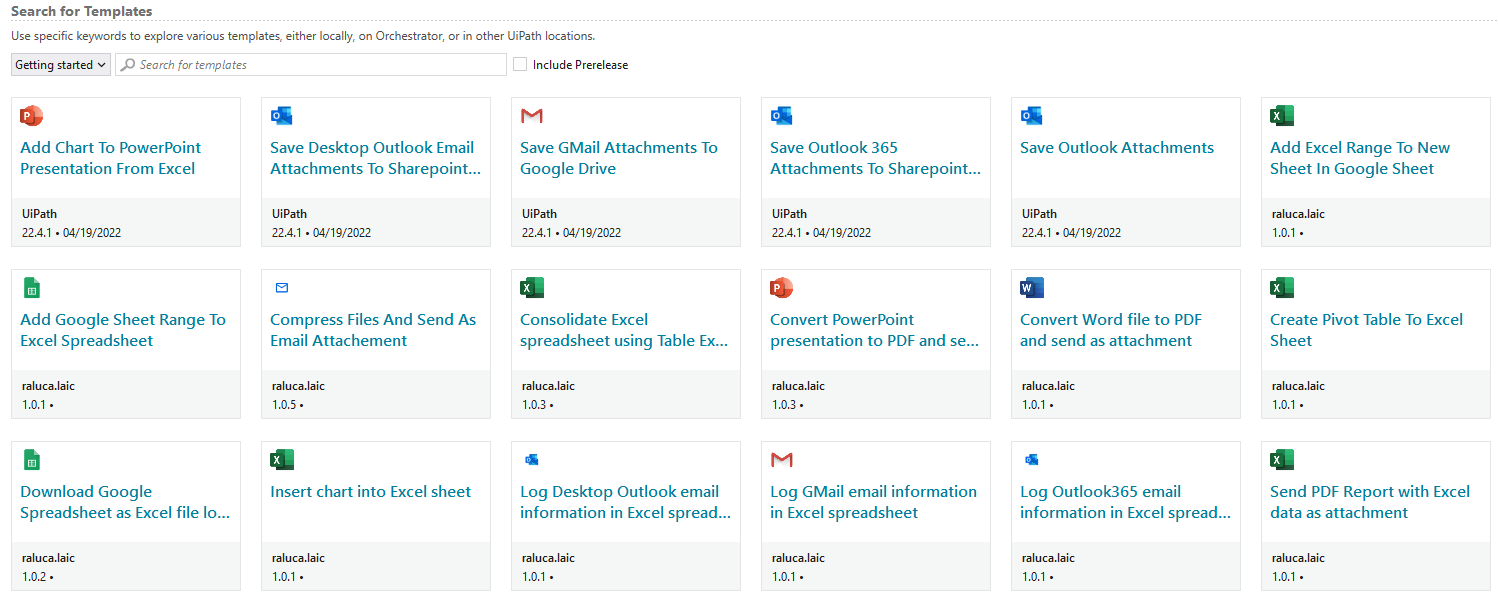Click version 1.0.1 on Convert Word file card
The width and height of the screenshot is (1498, 612).
click(x=1038, y=405)
